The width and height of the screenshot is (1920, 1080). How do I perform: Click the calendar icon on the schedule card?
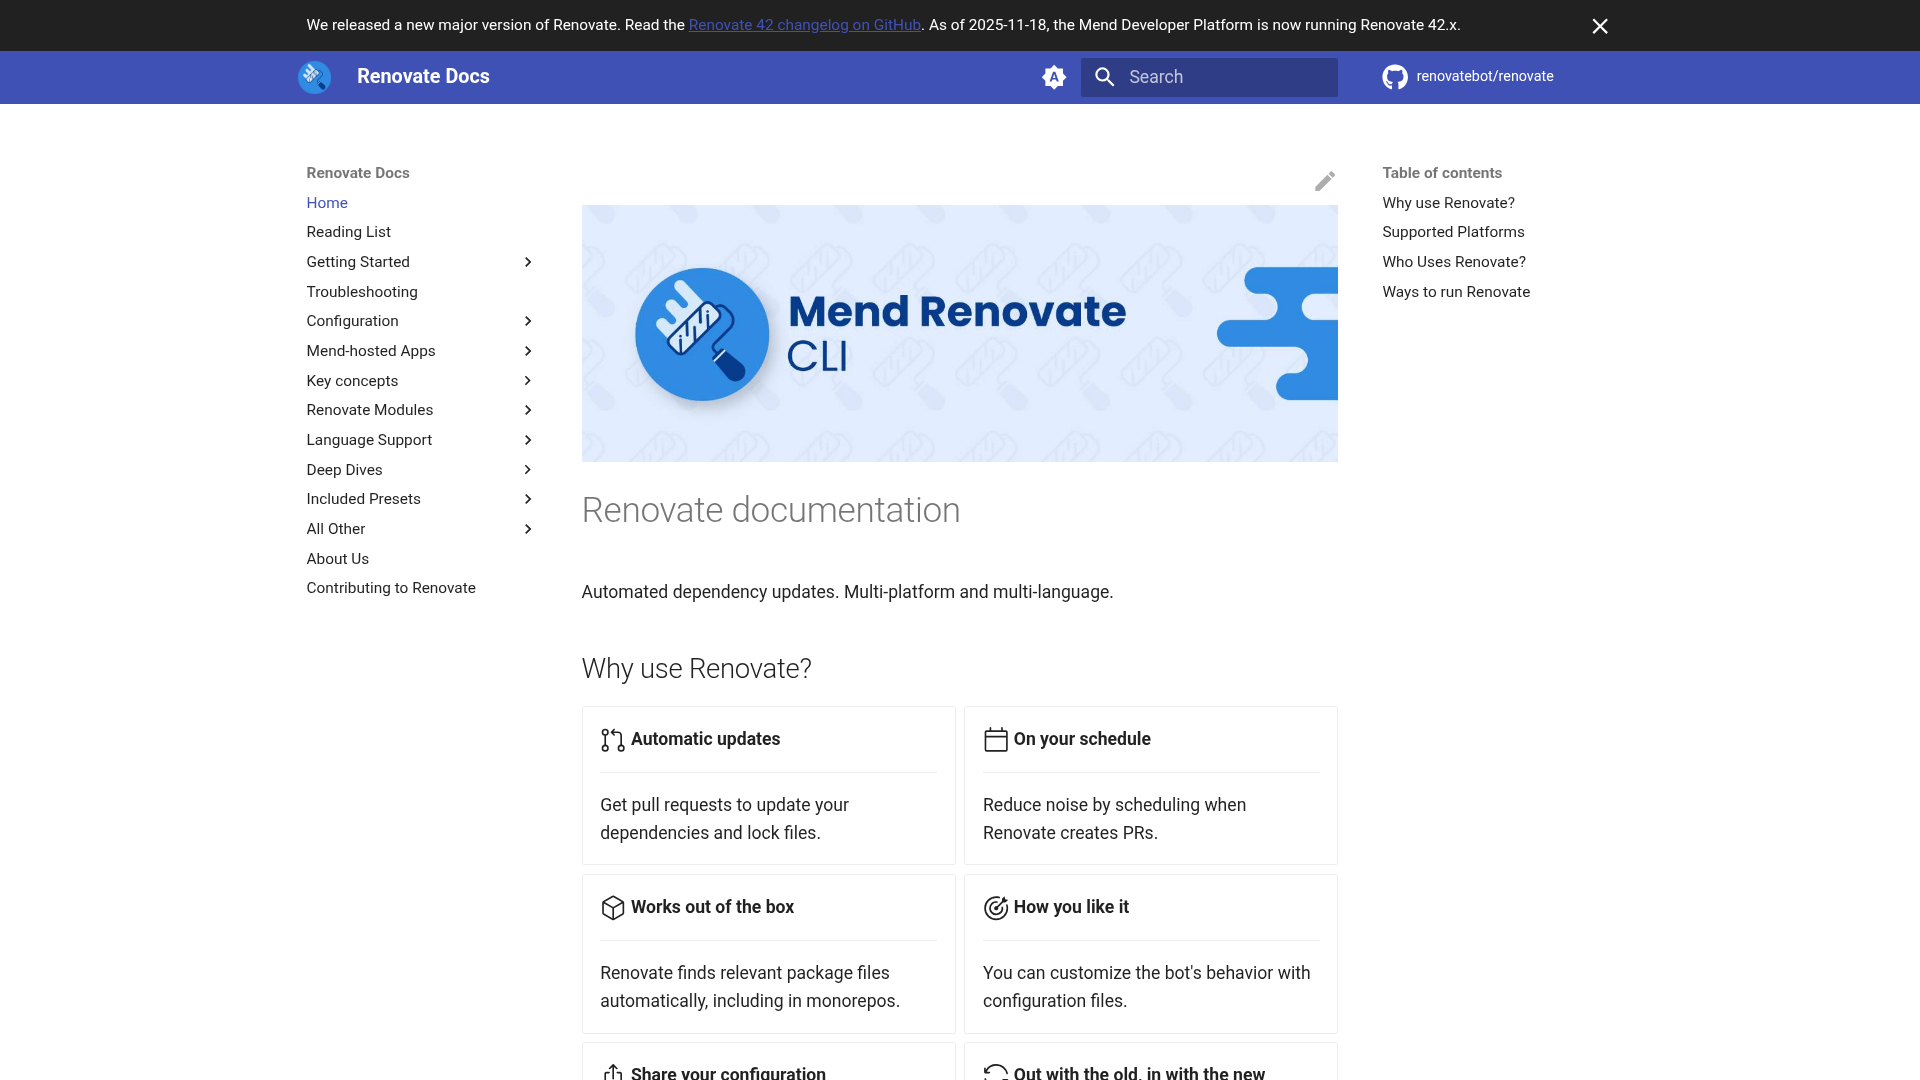tap(995, 739)
